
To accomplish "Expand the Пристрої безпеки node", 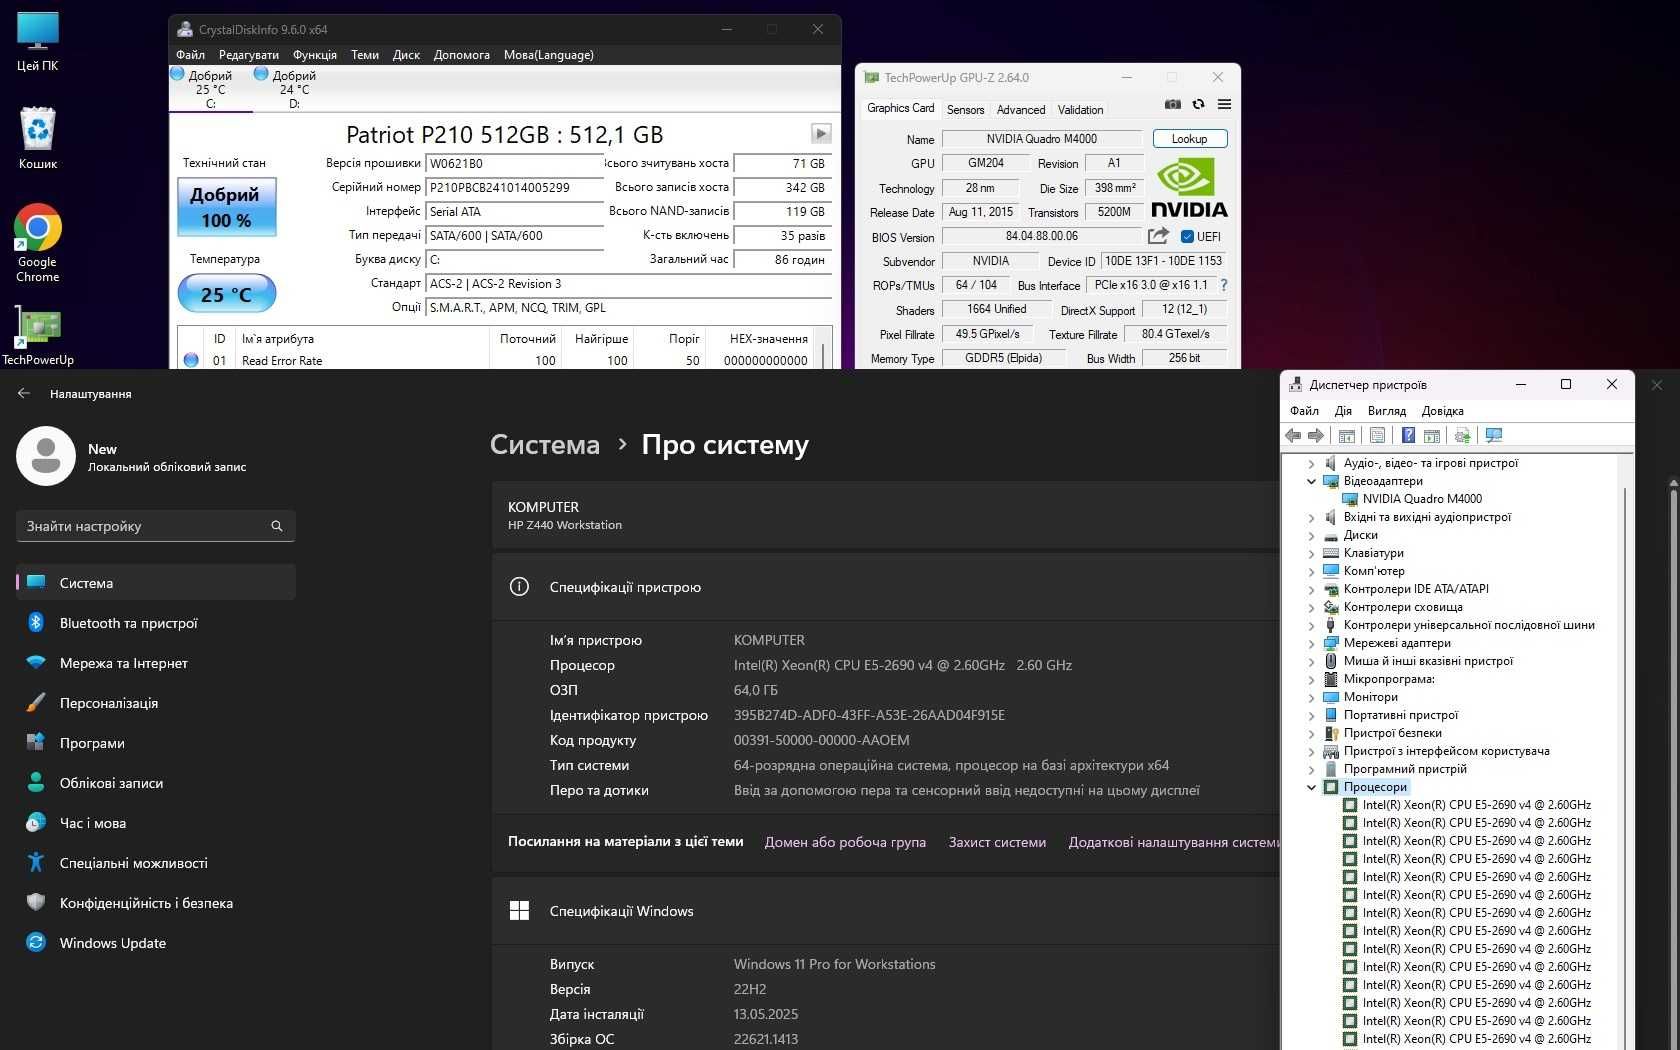I will pos(1311,733).
